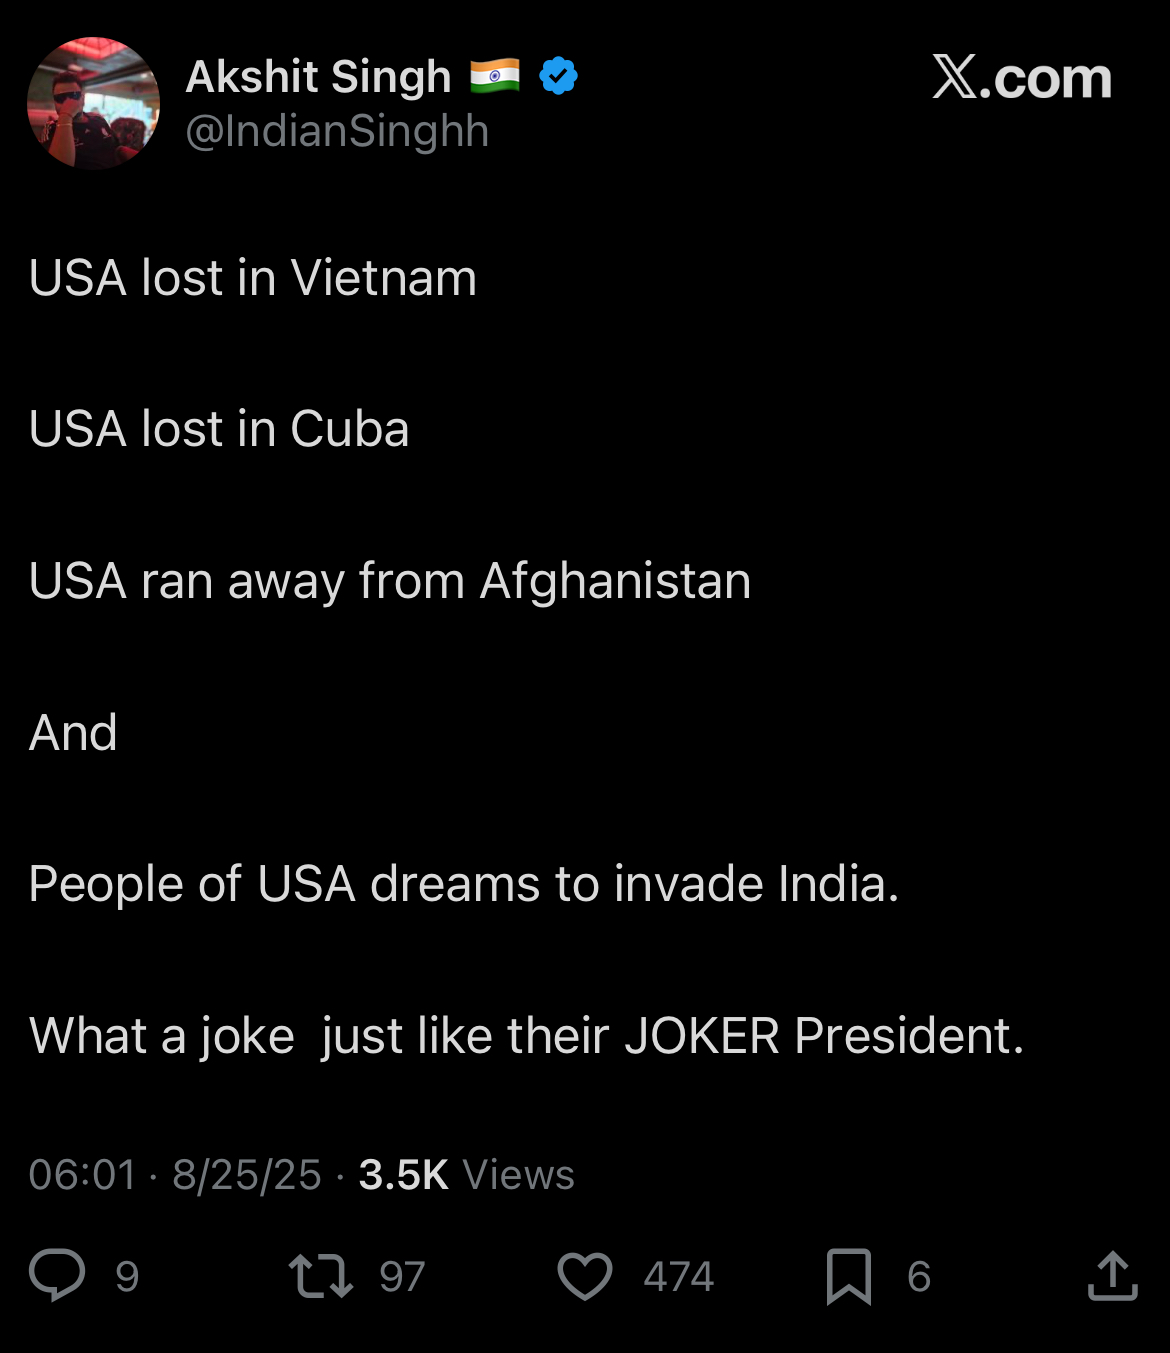Image resolution: width=1170 pixels, height=1353 pixels.
Task: Click the blue verified badge
Action: 558,76
